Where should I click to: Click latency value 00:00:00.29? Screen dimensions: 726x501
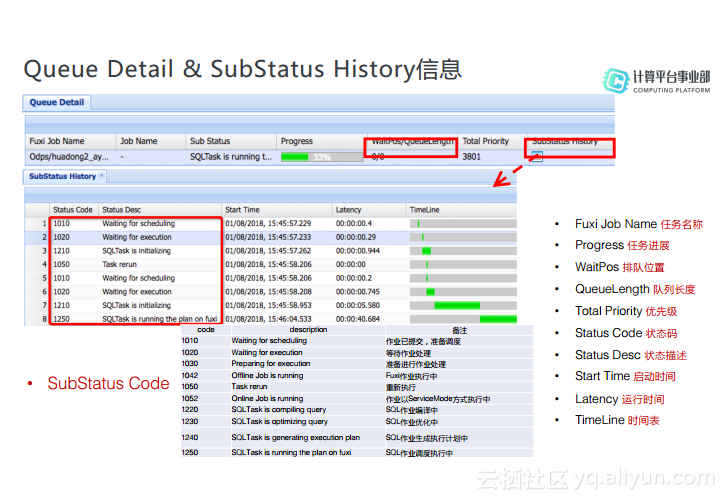coord(356,237)
